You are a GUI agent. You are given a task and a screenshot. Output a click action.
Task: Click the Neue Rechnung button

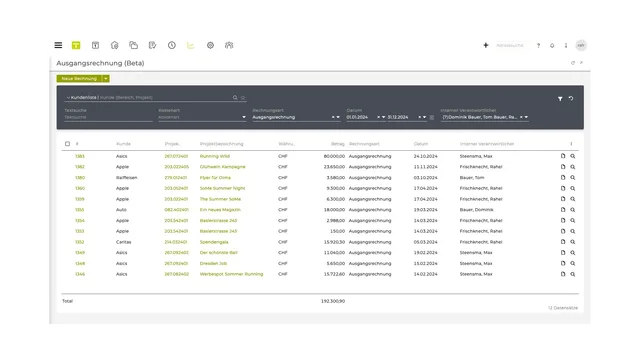pyautogui.click(x=79, y=78)
